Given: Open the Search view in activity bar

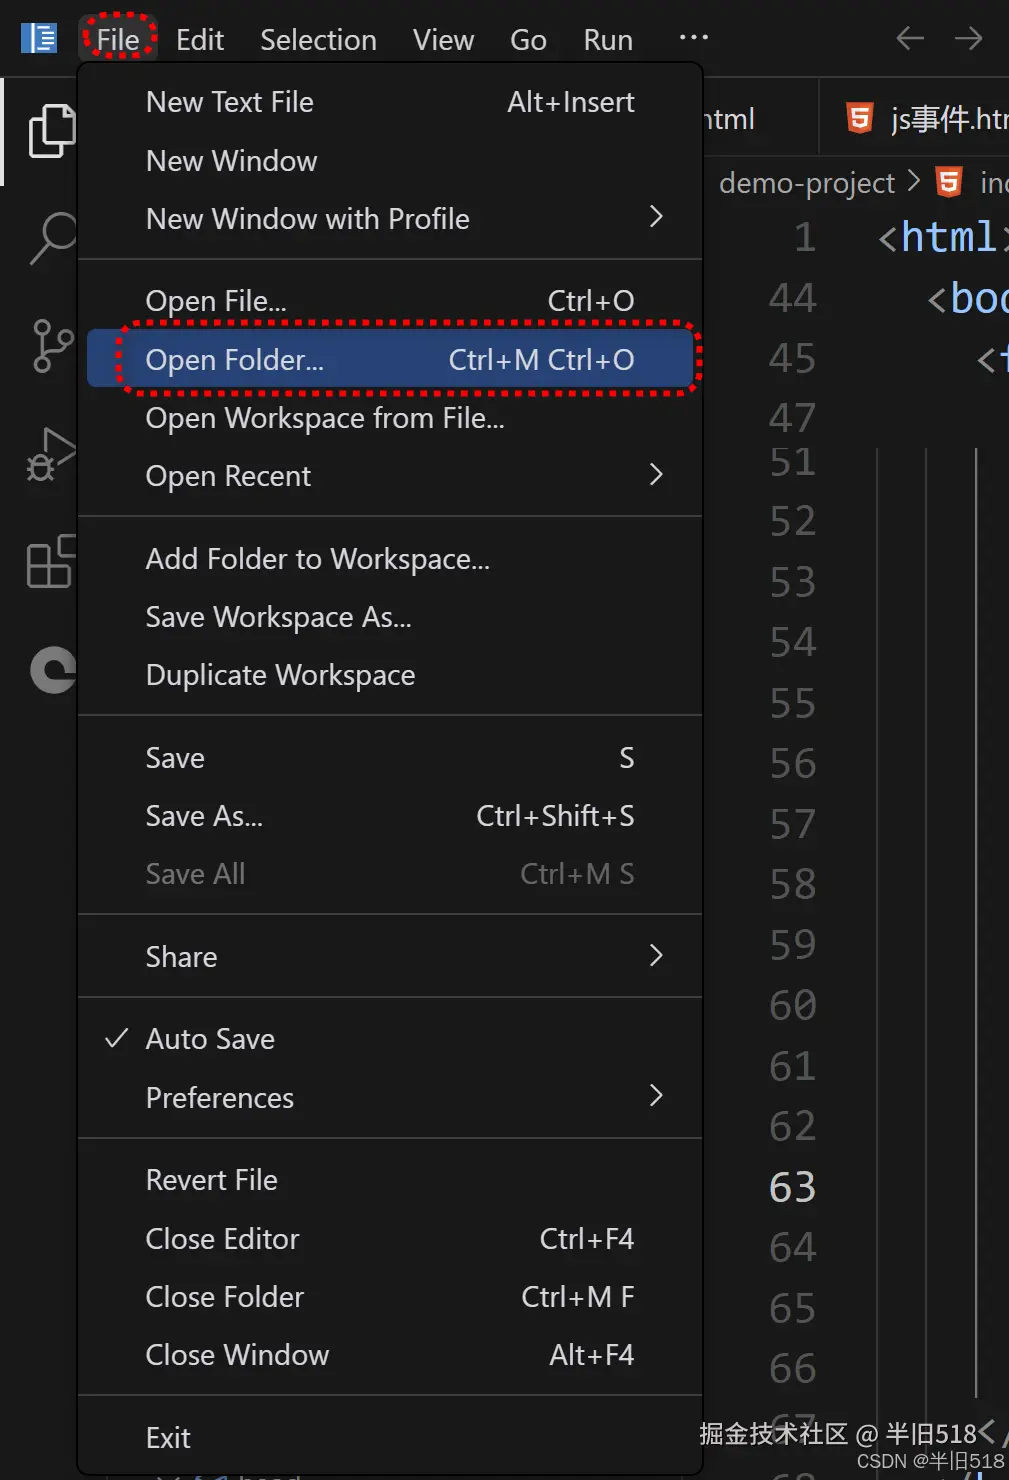Looking at the screenshot, I should pyautogui.click(x=52, y=237).
